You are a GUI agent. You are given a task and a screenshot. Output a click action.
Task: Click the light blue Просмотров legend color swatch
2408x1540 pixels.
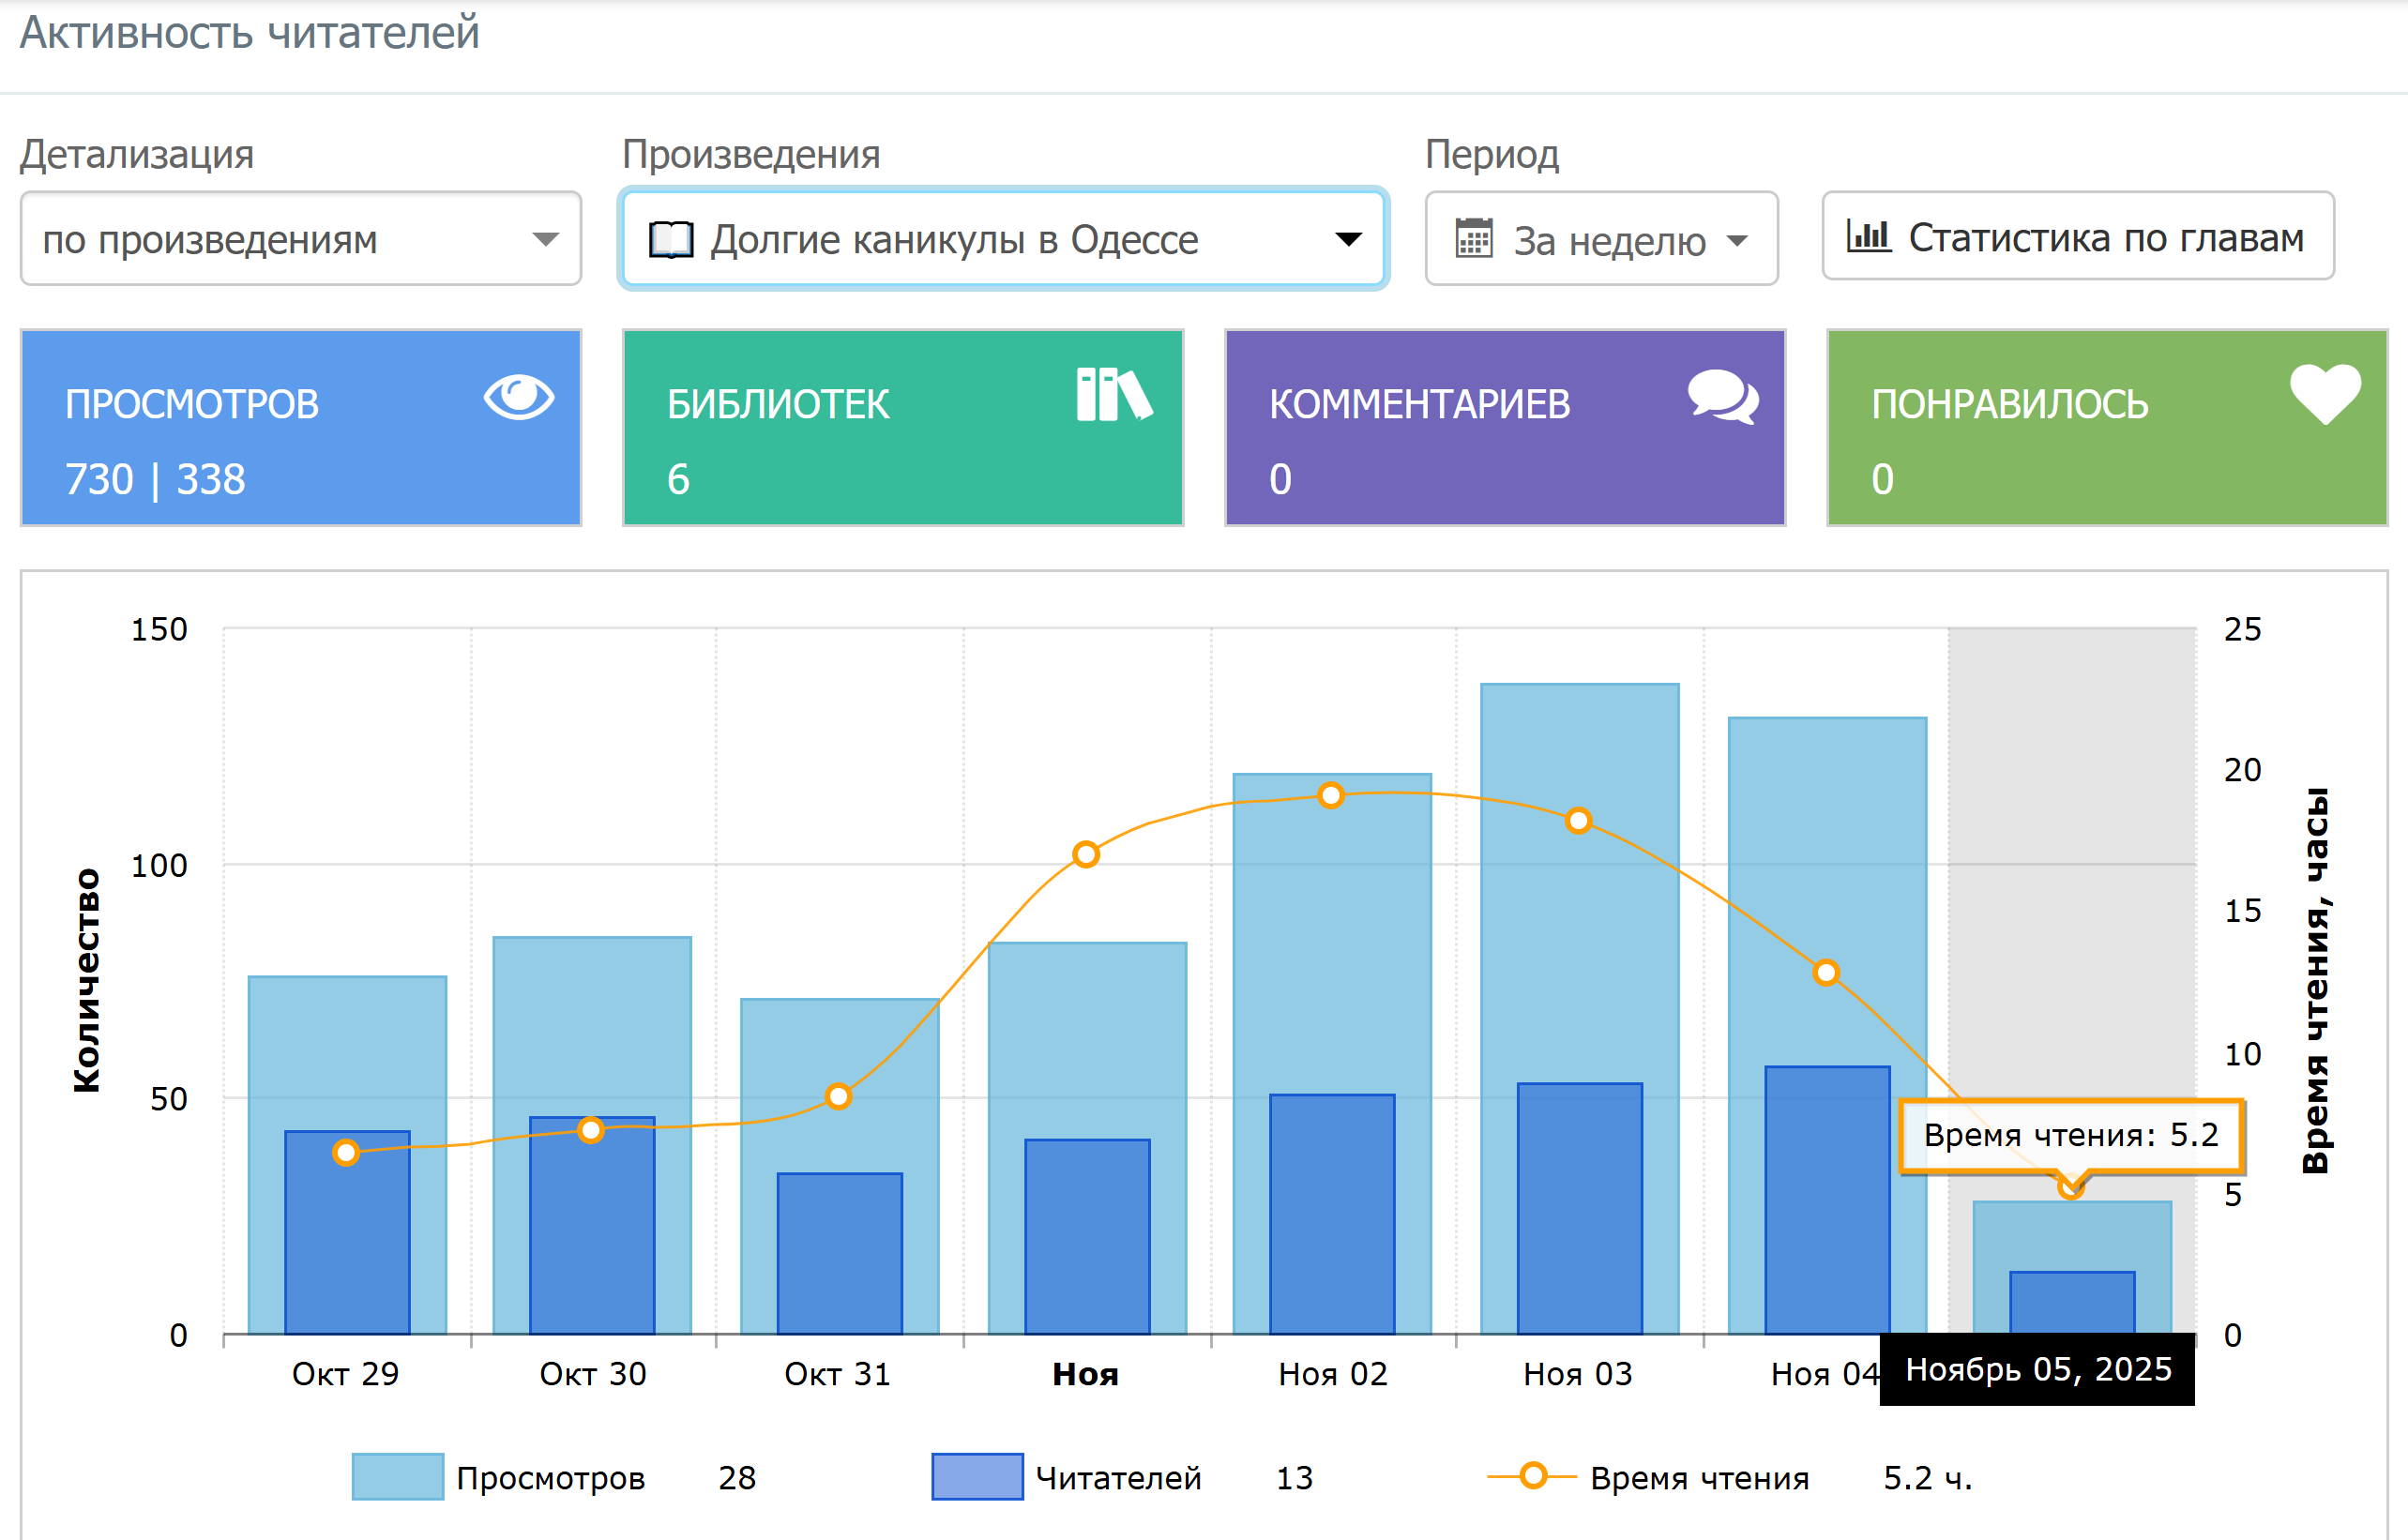tap(397, 1477)
